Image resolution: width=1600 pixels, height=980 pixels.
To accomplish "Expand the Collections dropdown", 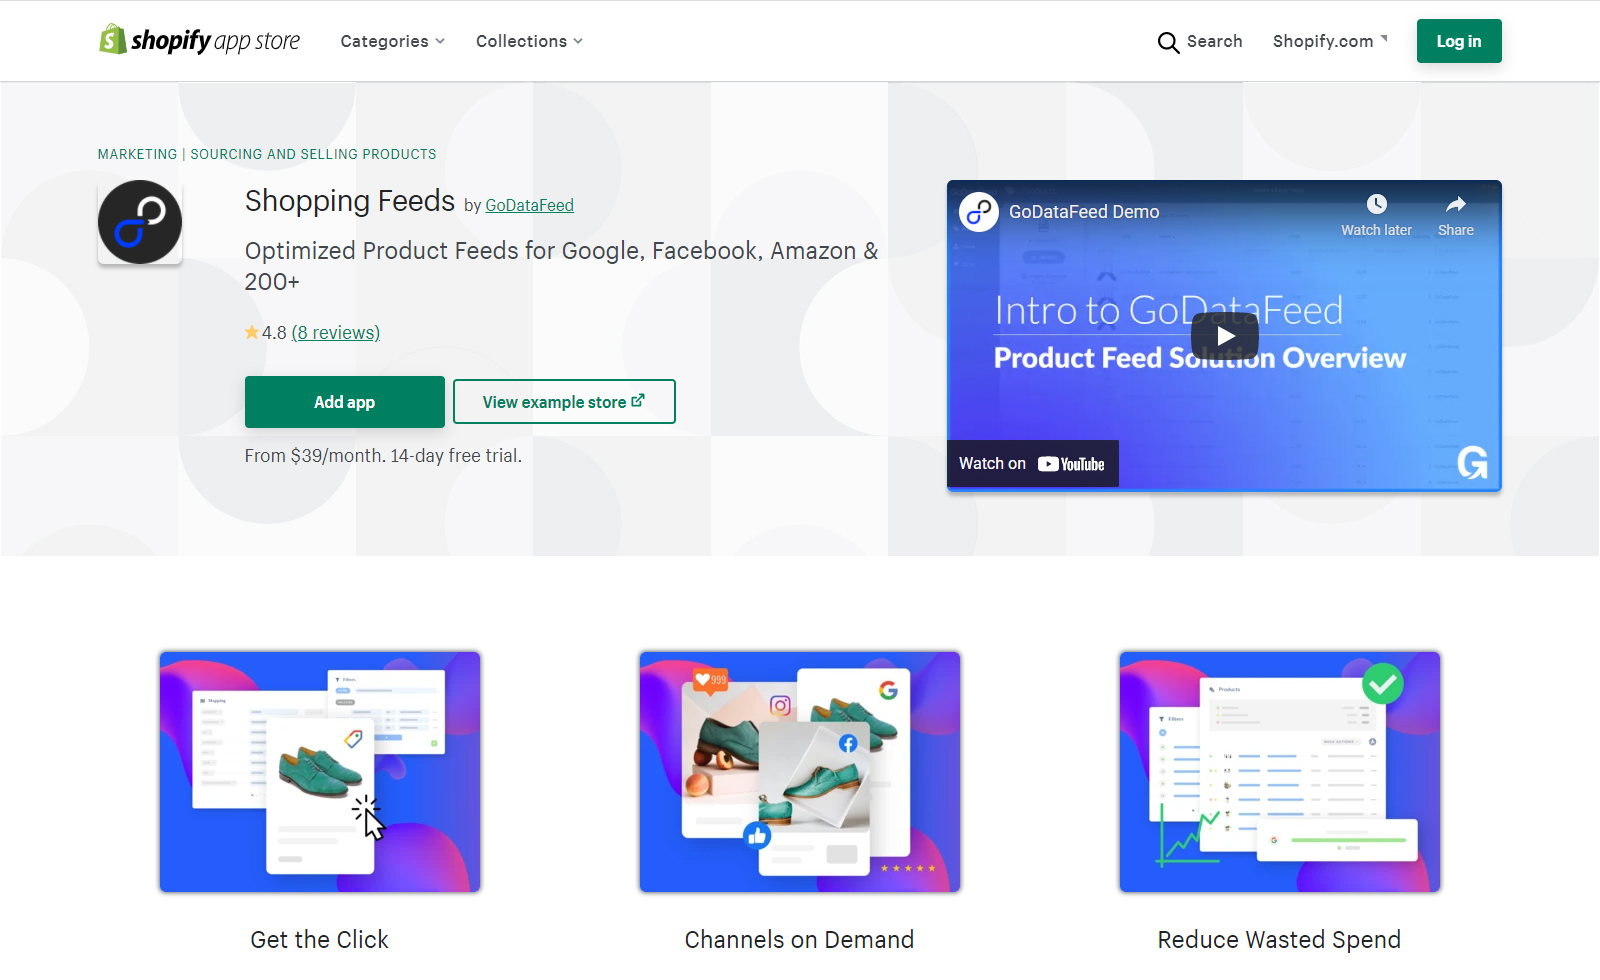I will [529, 41].
